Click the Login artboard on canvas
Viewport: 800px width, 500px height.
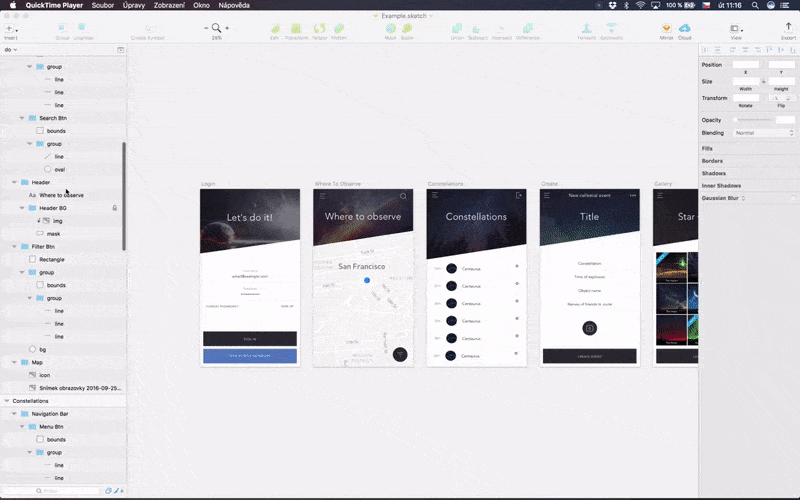click(x=250, y=278)
